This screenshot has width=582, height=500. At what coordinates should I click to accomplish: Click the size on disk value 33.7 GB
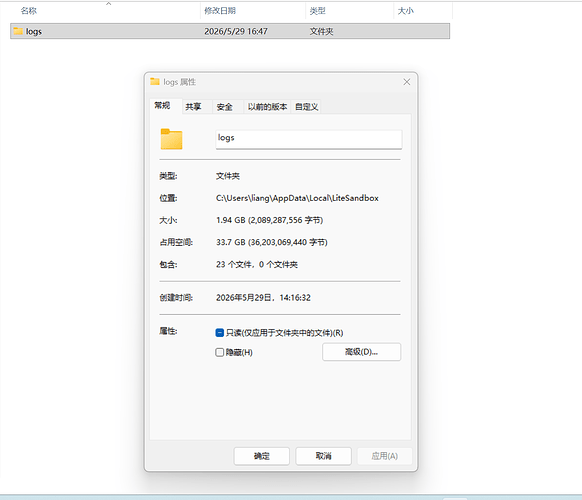pos(272,242)
